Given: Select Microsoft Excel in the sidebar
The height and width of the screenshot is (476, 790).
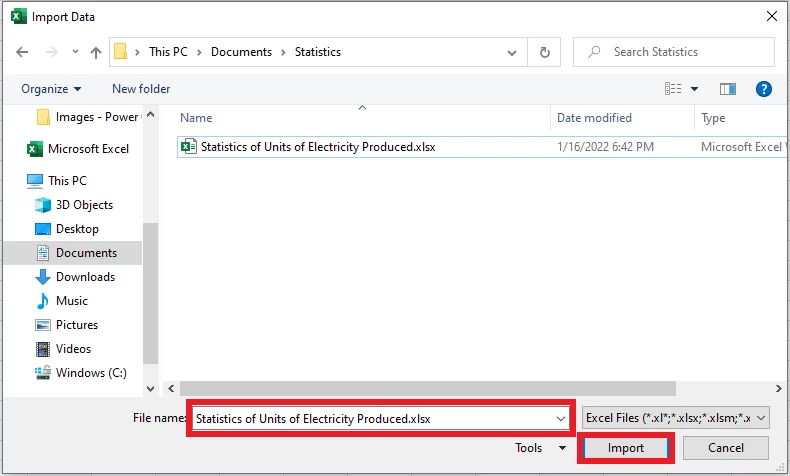Looking at the screenshot, I should (x=78, y=149).
